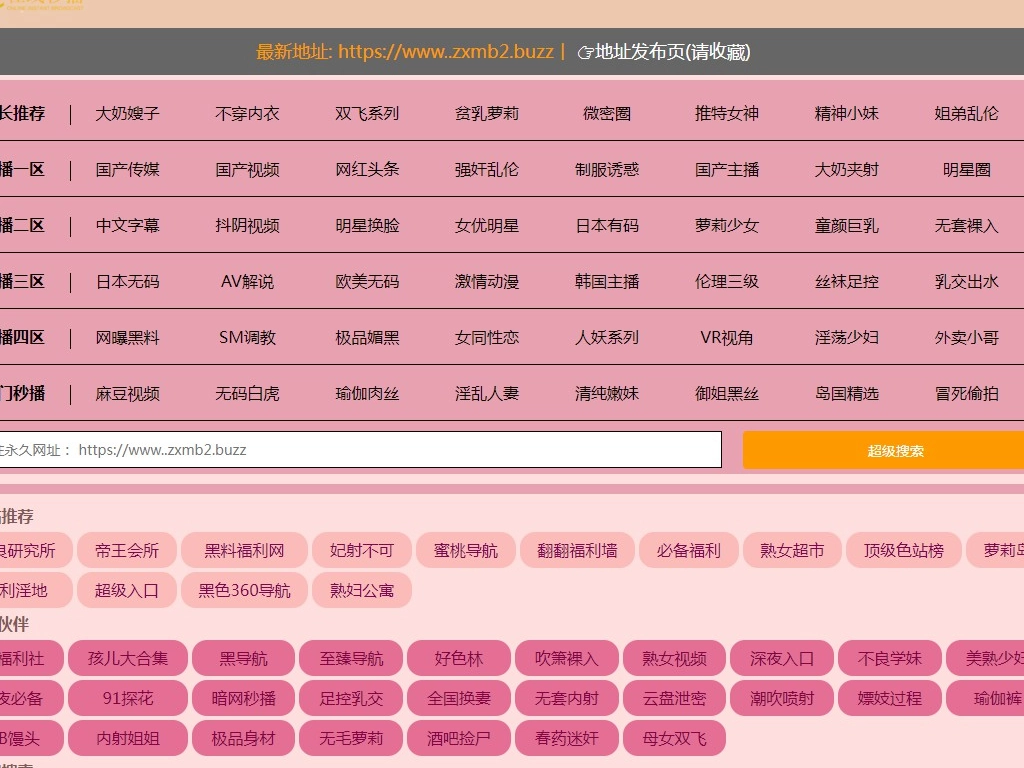Open the 云盘泄密 partner link
Screen dimensions: 1024x768
(674, 698)
